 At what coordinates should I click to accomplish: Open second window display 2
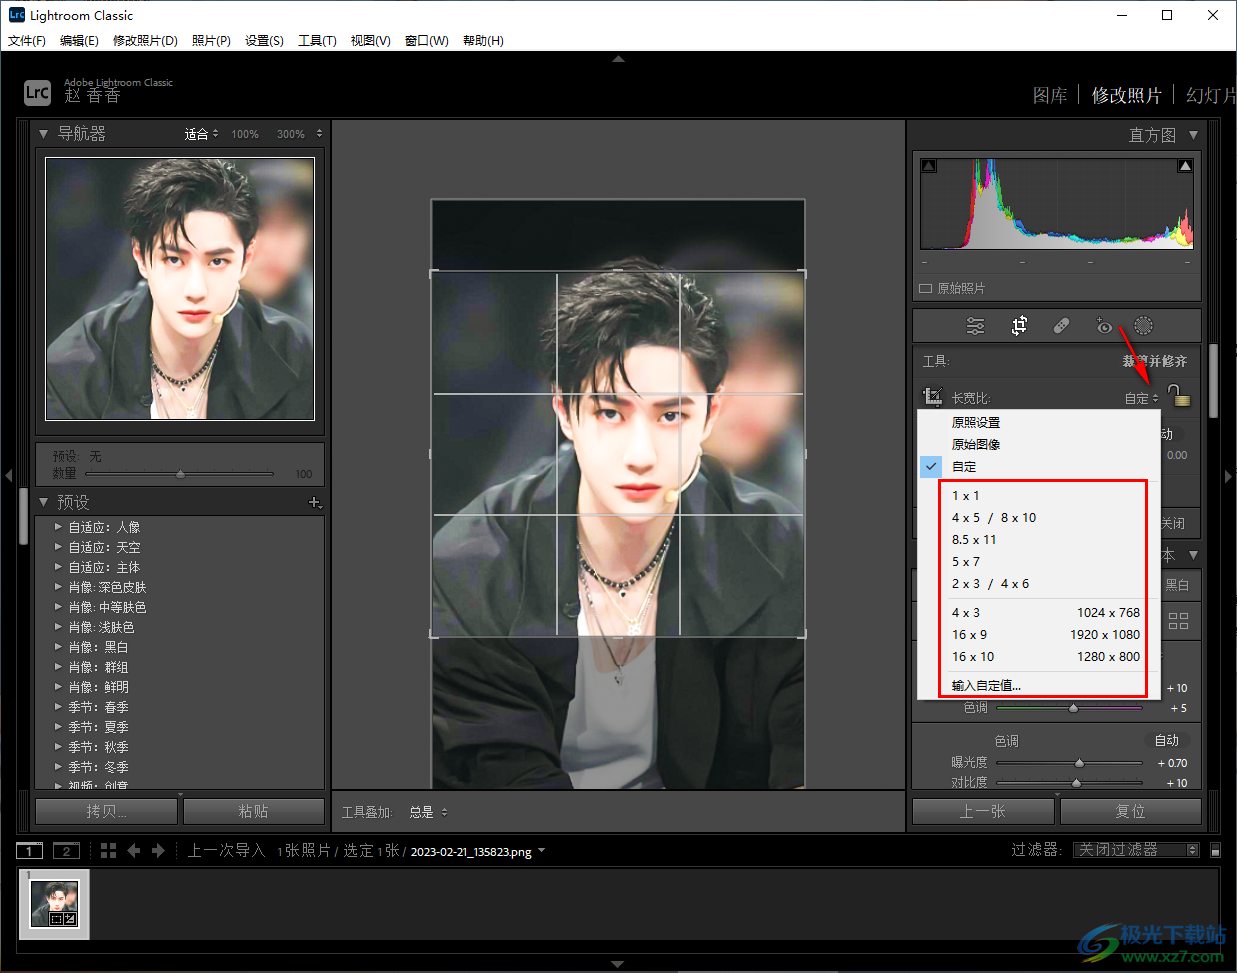pyautogui.click(x=66, y=851)
